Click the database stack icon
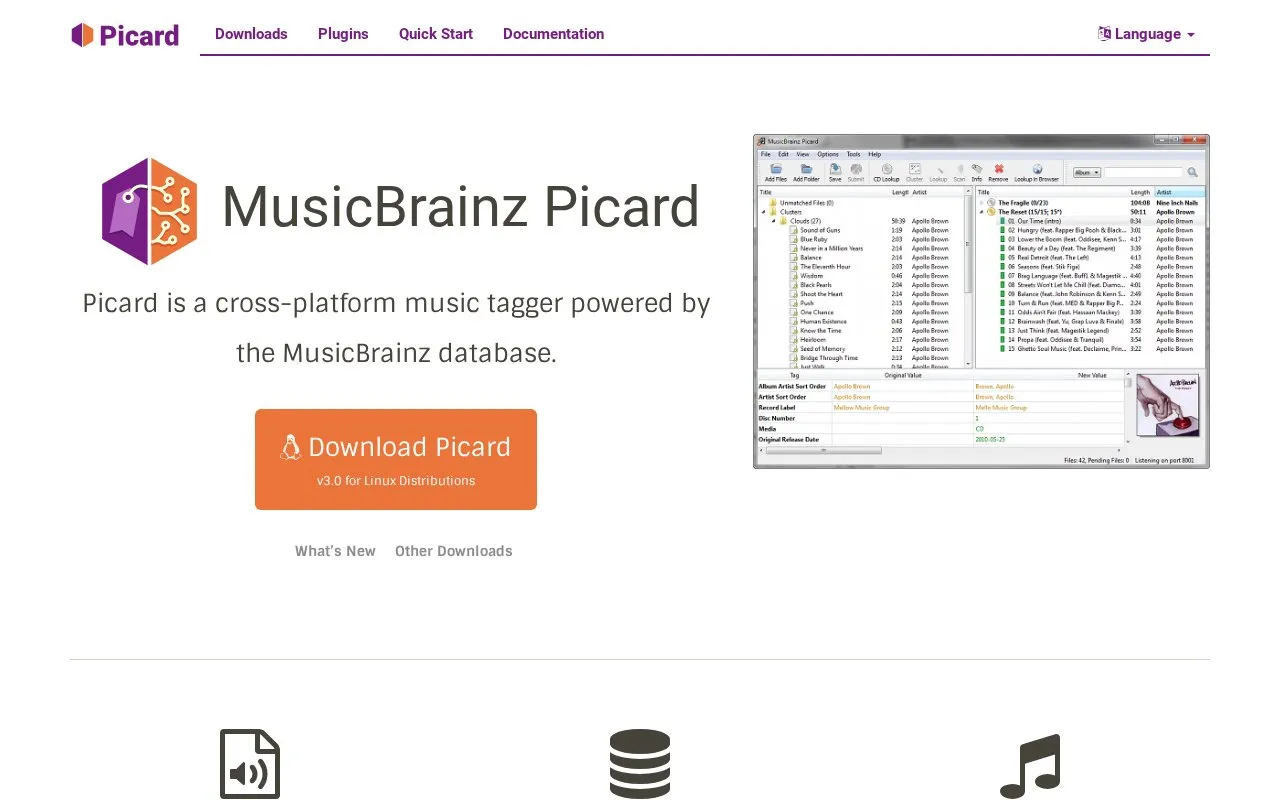 (640, 764)
